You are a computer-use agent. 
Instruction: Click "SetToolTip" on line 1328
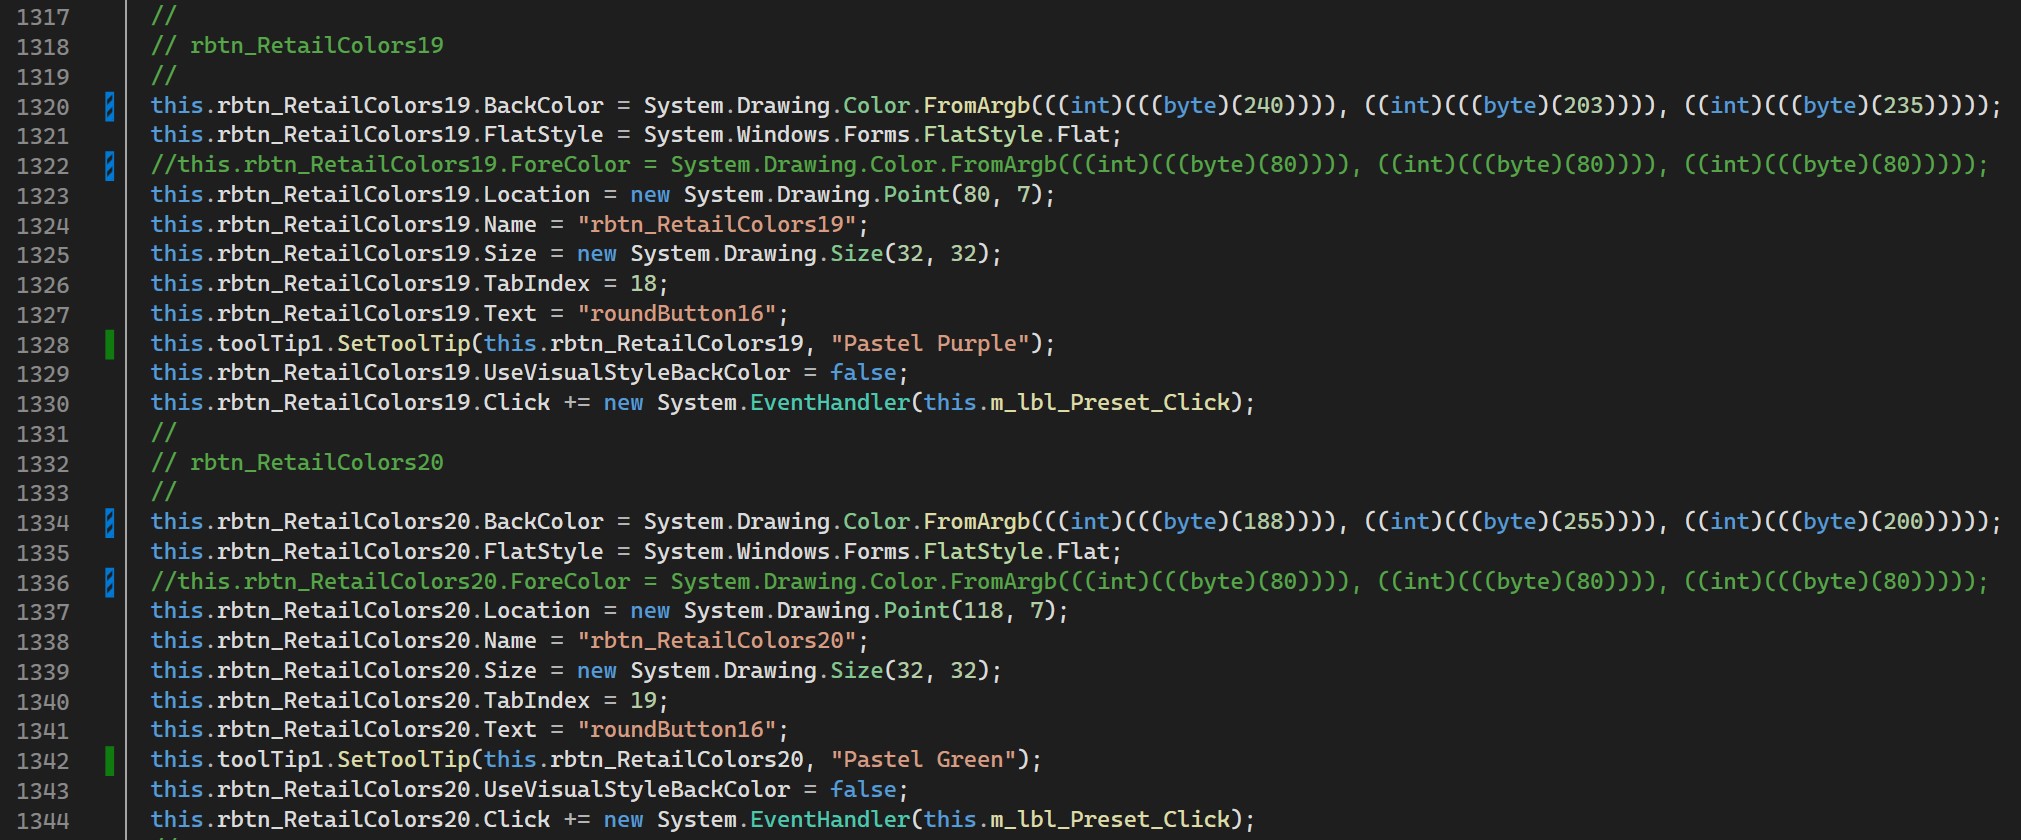click(x=403, y=344)
